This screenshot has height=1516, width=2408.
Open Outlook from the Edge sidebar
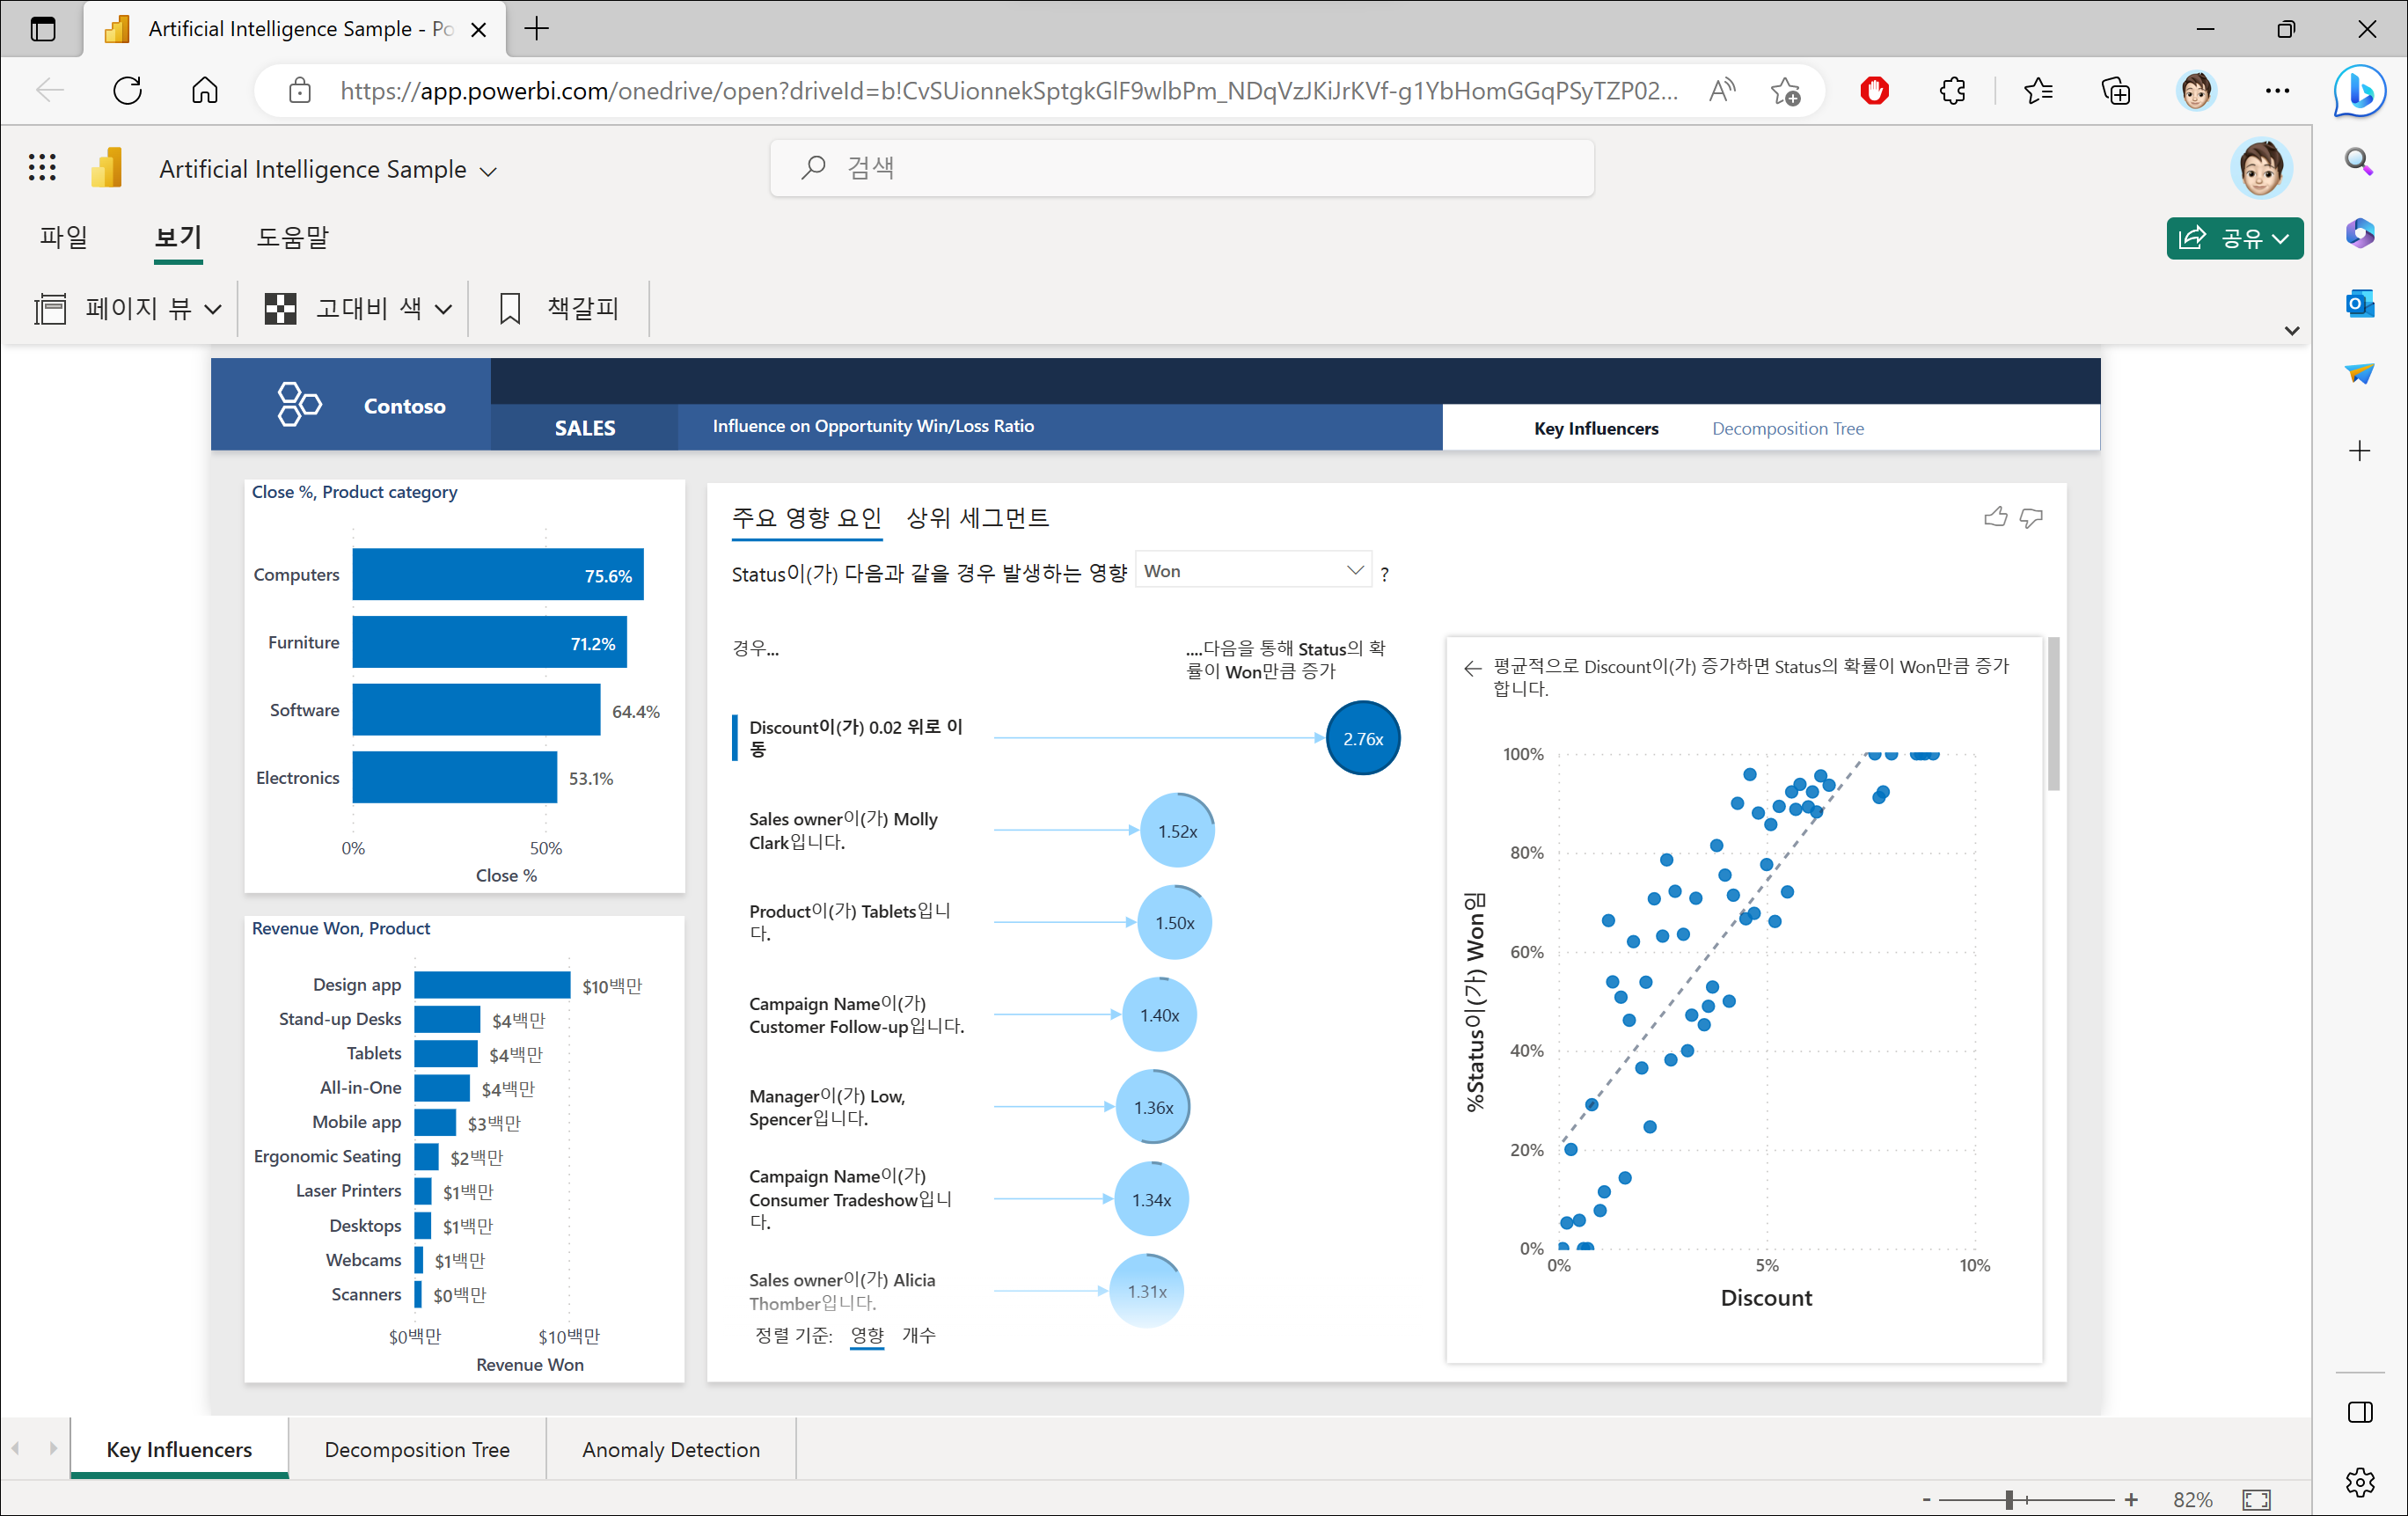pos(2360,303)
